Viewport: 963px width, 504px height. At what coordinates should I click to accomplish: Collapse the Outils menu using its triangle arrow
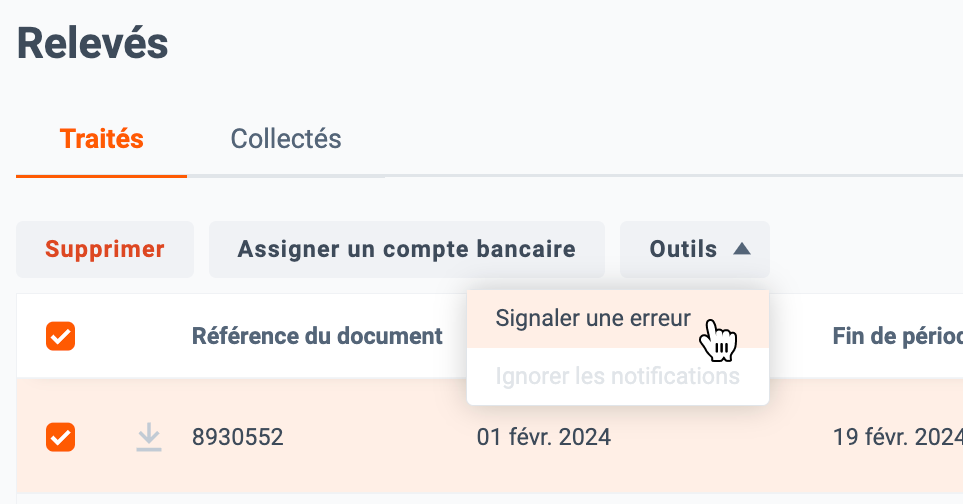point(742,249)
